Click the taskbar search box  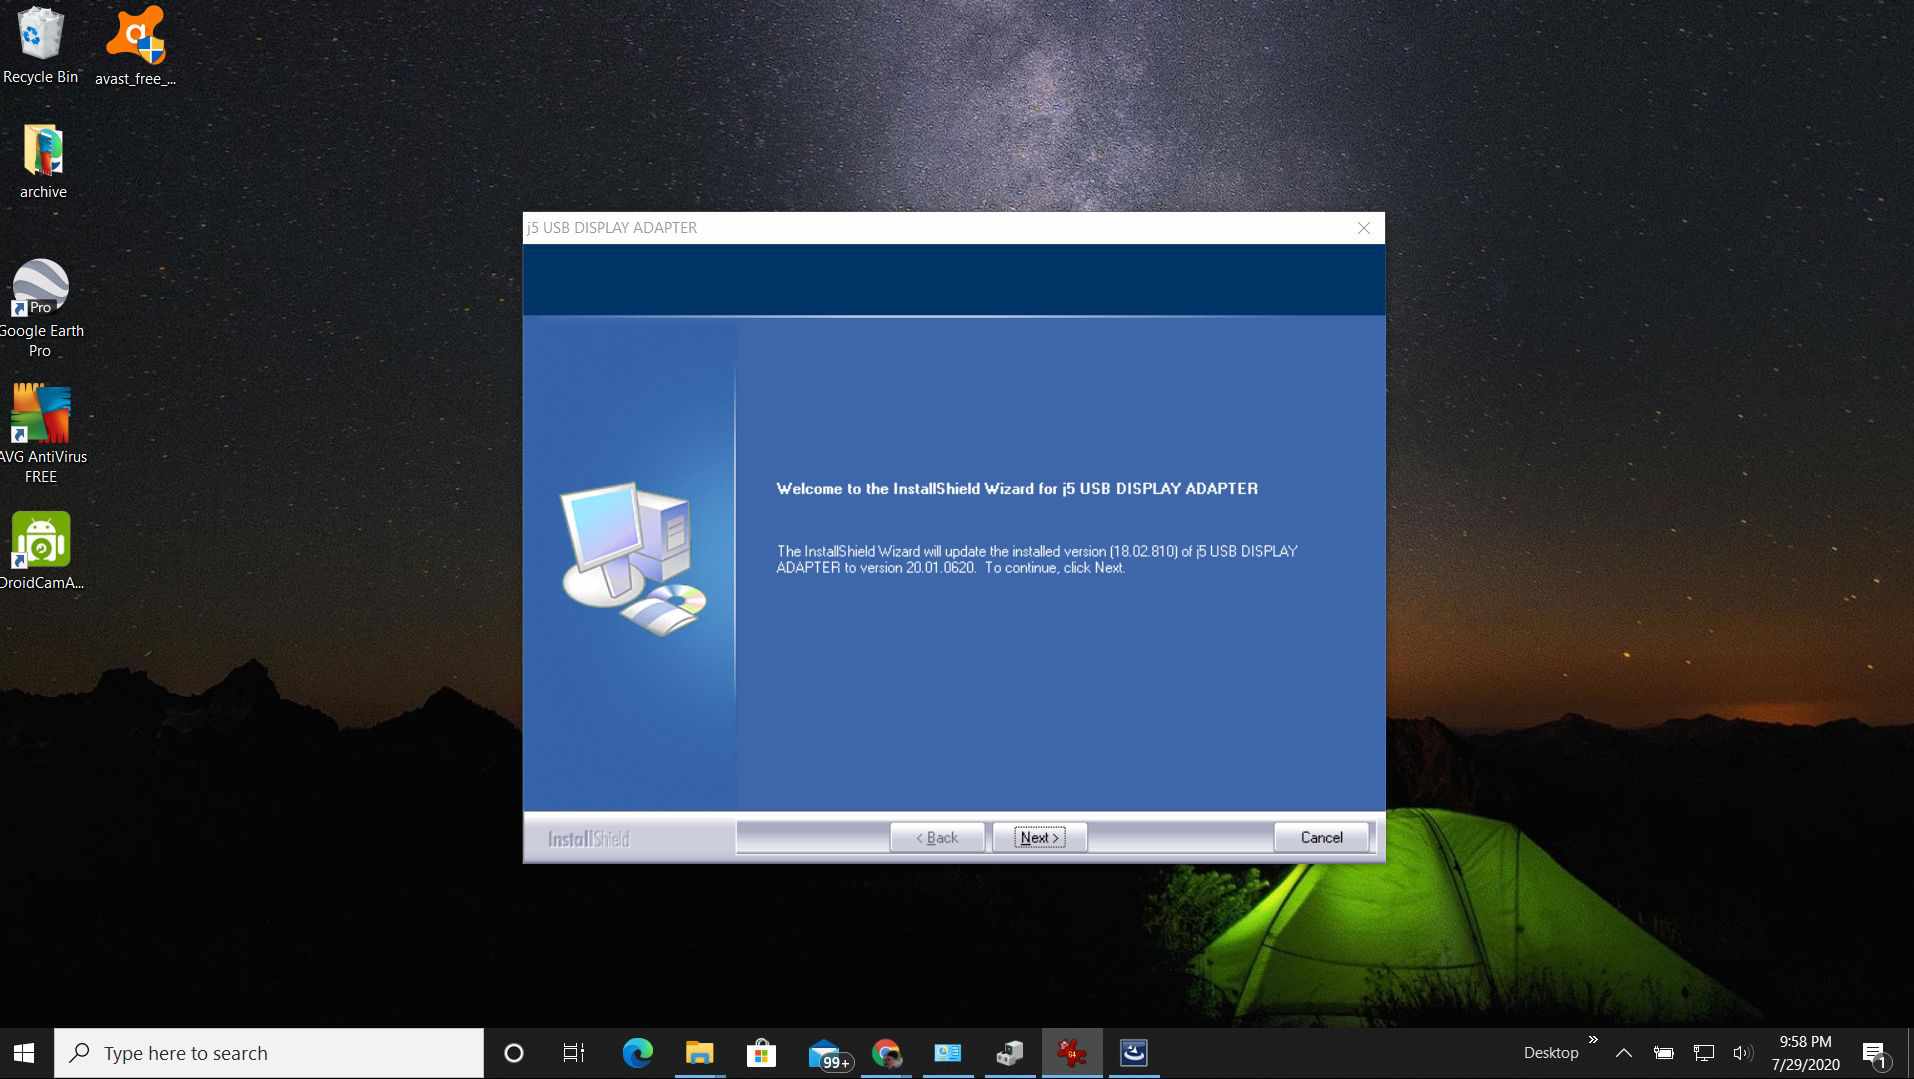[268, 1053]
